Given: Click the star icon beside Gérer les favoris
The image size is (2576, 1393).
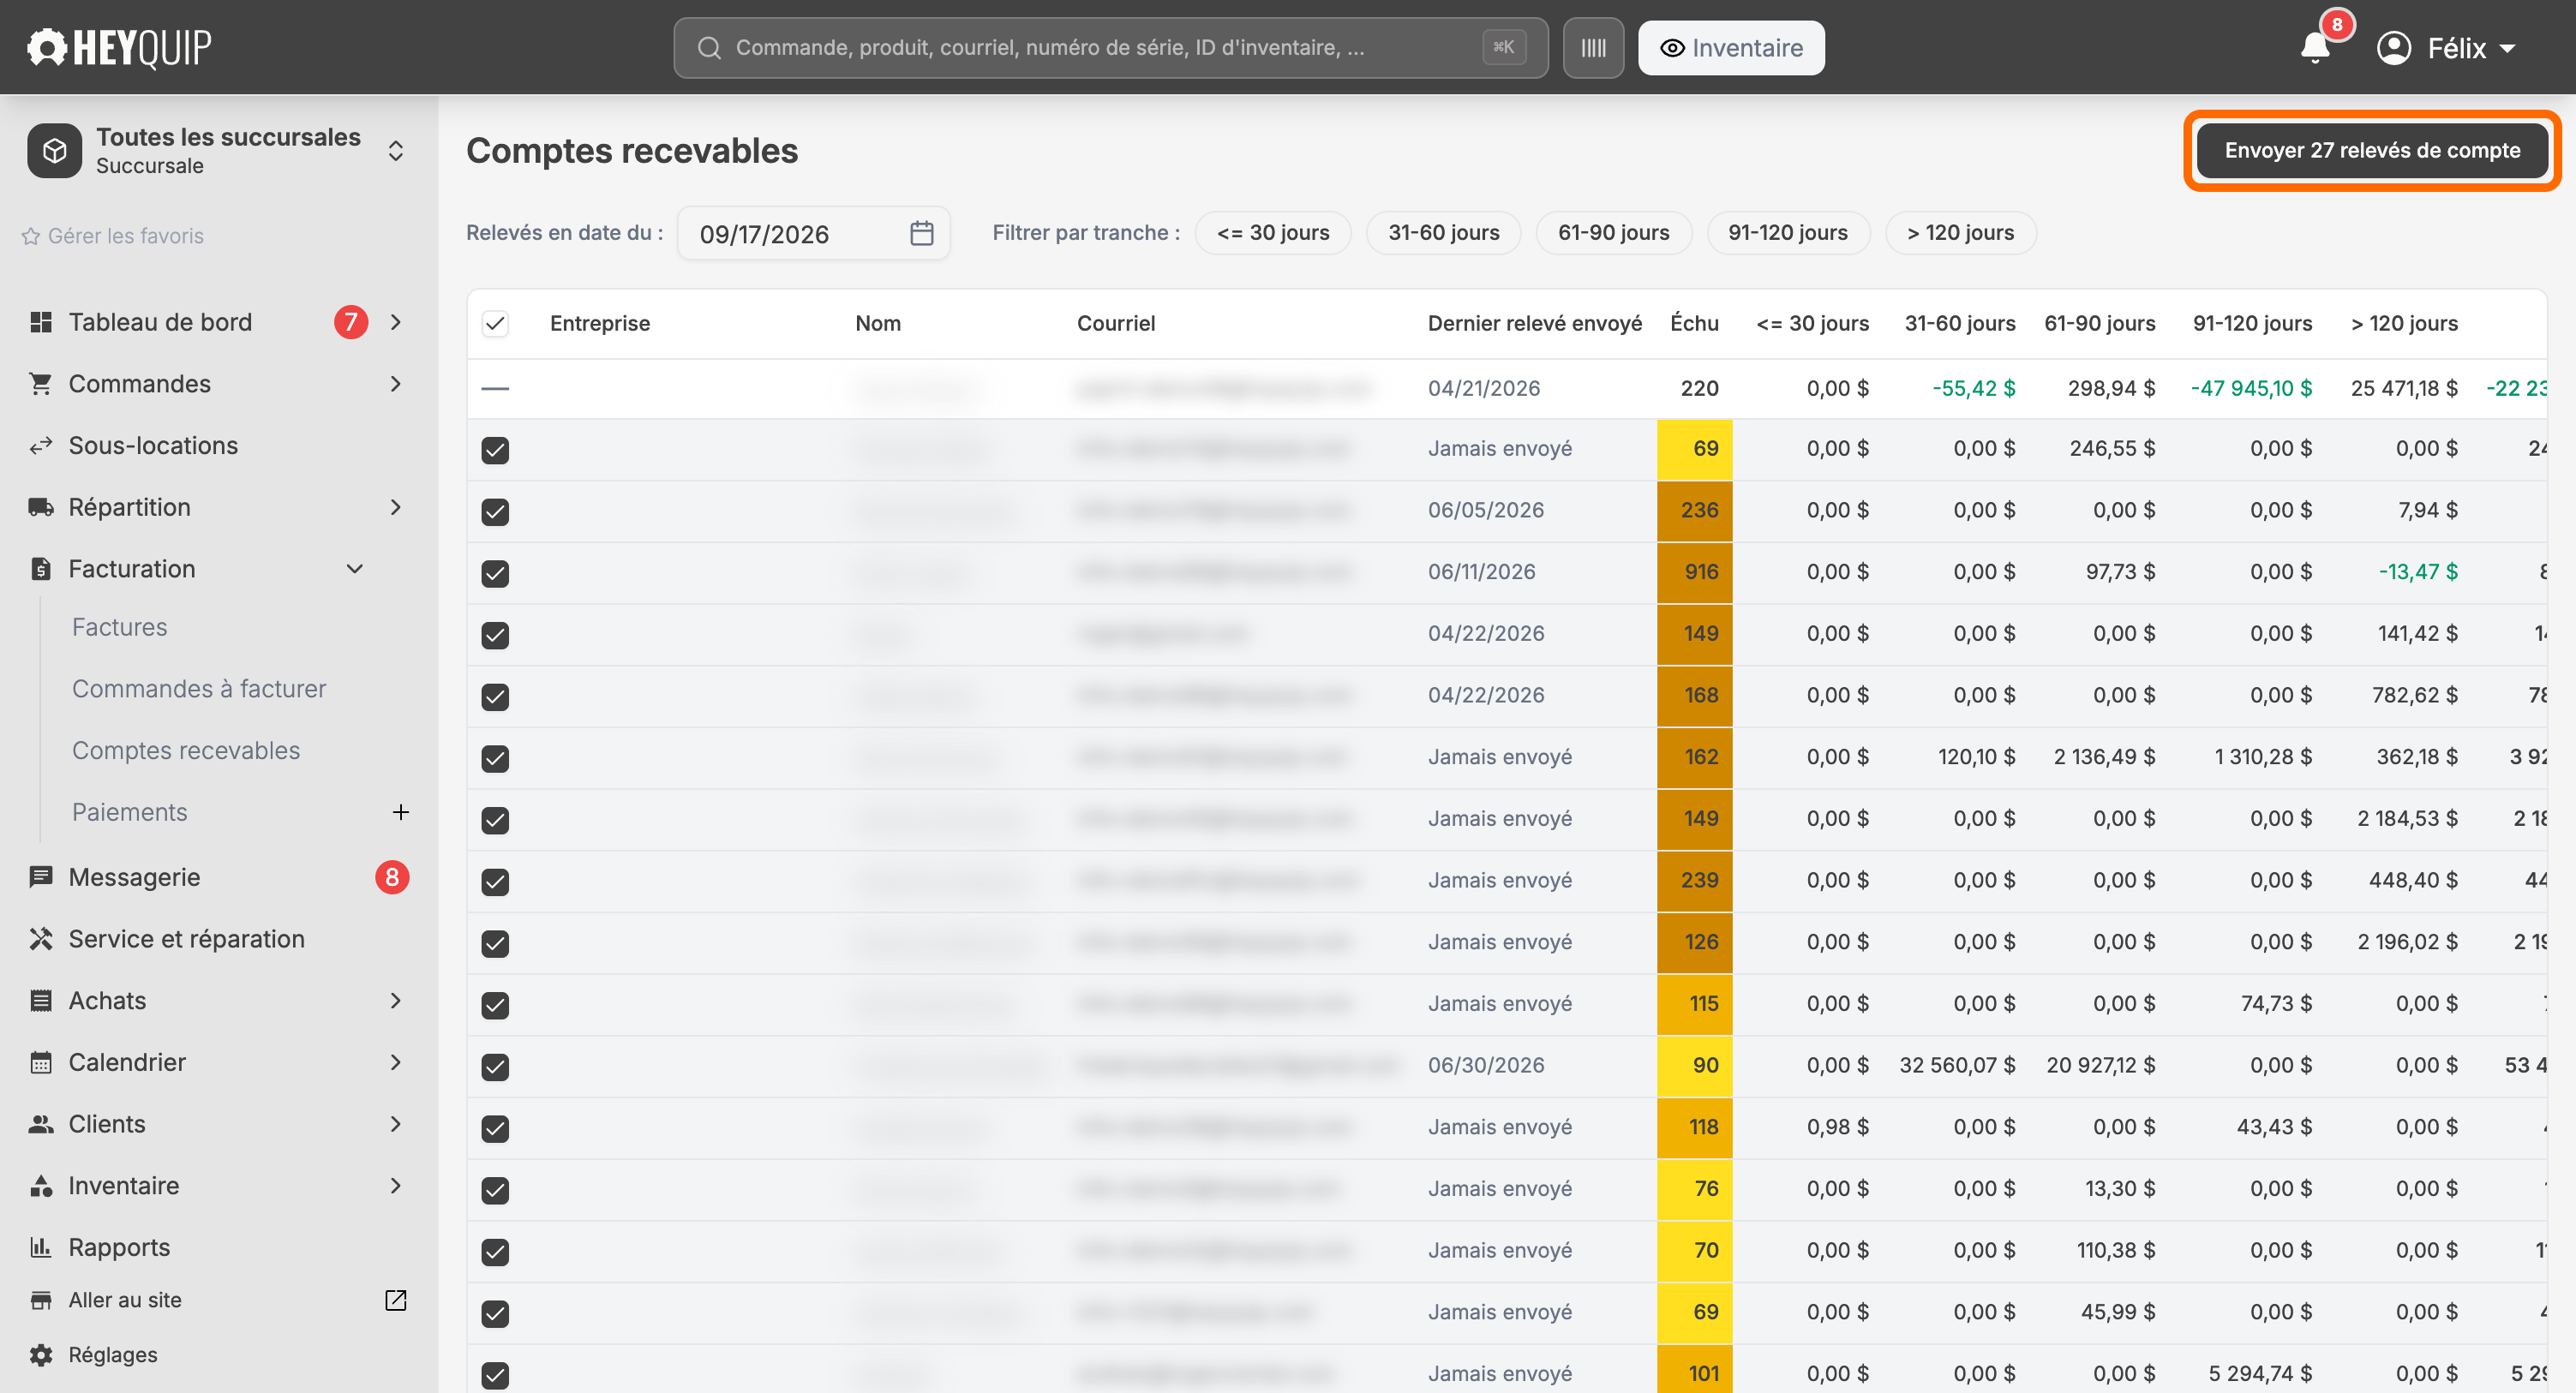Looking at the screenshot, I should pyautogui.click(x=31, y=236).
